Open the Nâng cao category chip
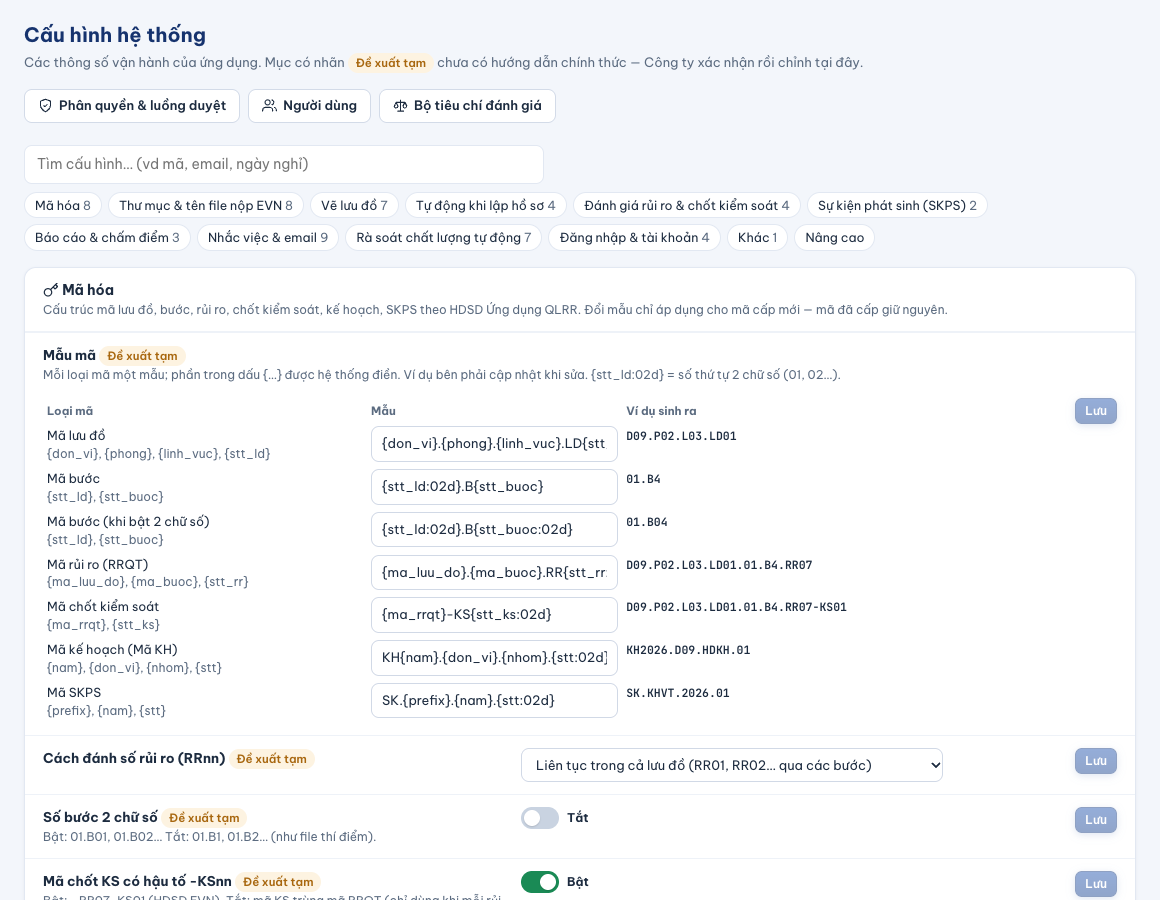 coord(834,237)
